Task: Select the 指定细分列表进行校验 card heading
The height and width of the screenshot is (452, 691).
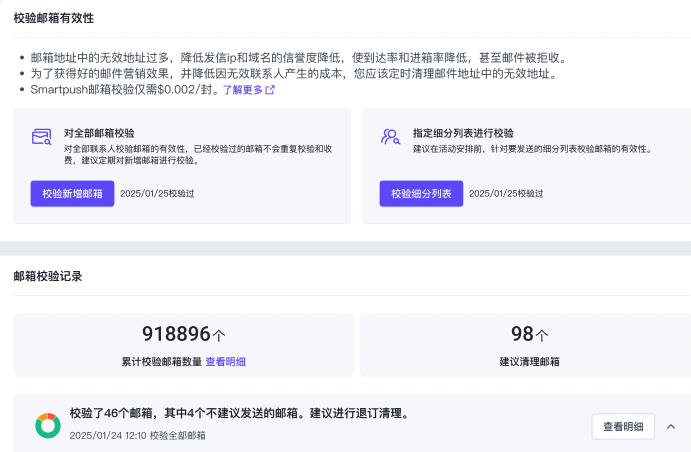Action: (x=463, y=132)
